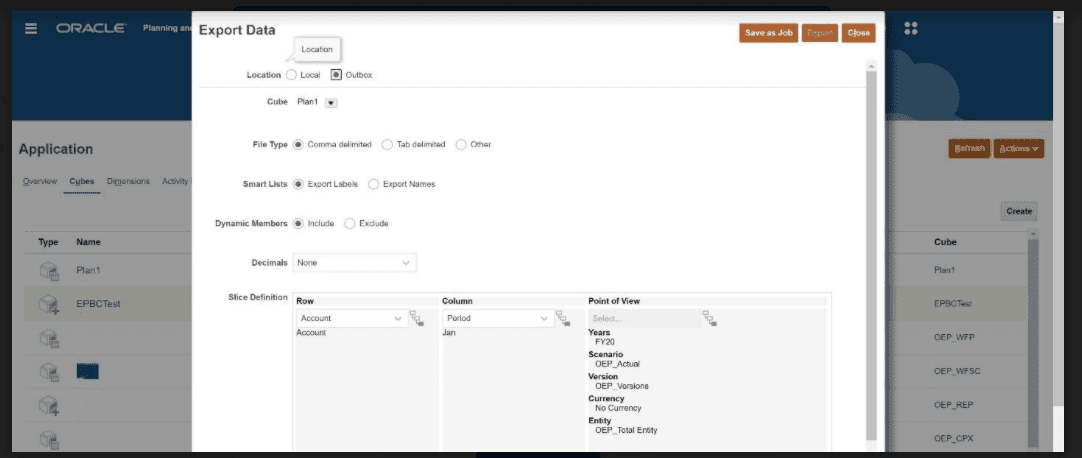This screenshot has width=1082, height=458.
Task: Click the cube icon beside EPBCTest
Action: tap(49, 304)
